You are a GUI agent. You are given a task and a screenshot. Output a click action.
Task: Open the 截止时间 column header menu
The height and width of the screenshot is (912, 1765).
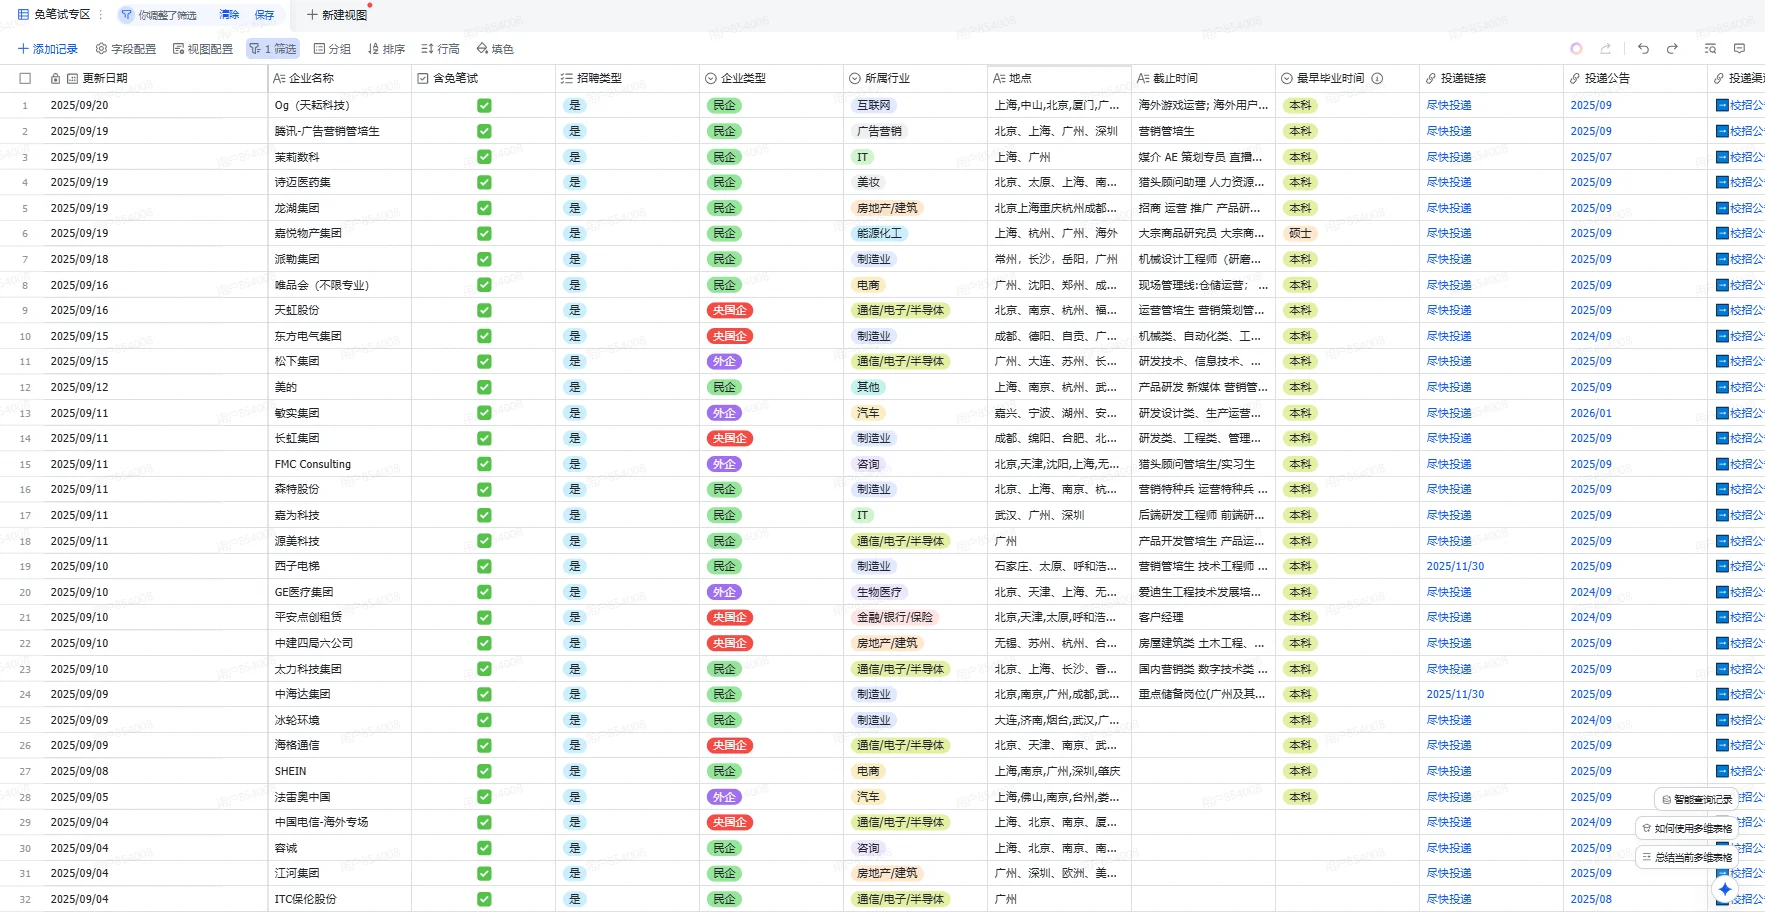1204,78
